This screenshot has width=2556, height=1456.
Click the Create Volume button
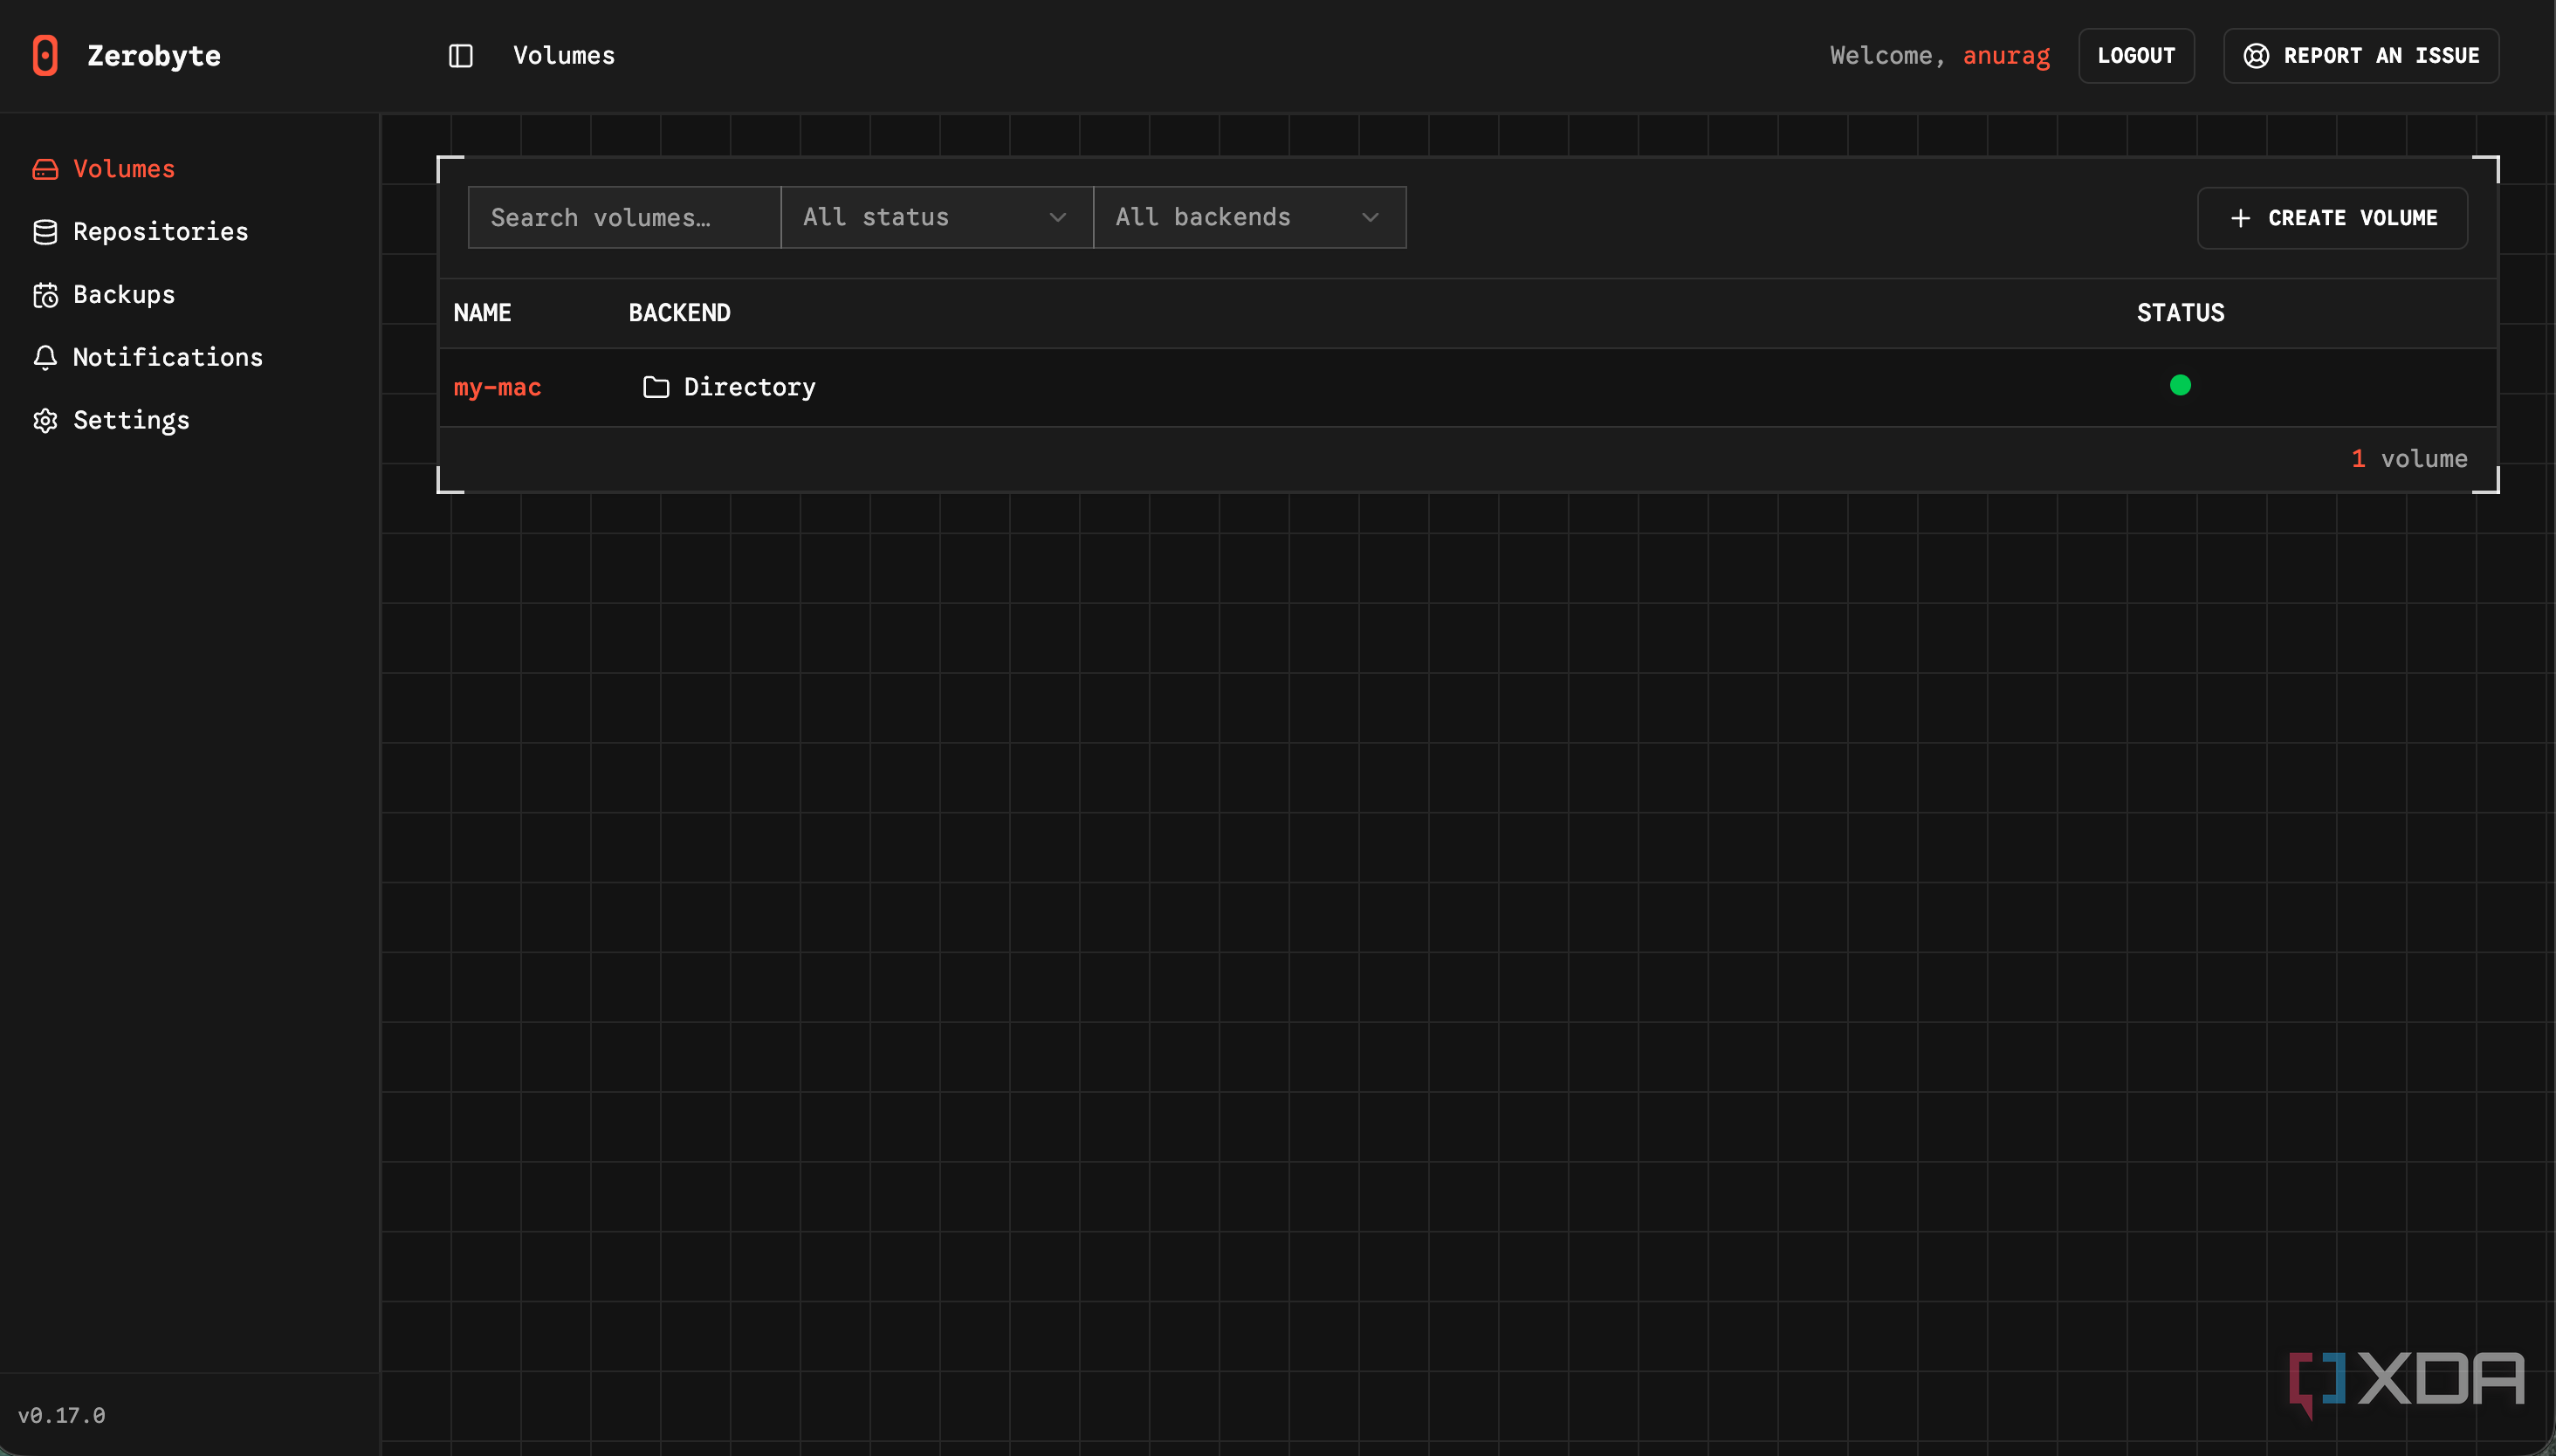pos(2332,218)
